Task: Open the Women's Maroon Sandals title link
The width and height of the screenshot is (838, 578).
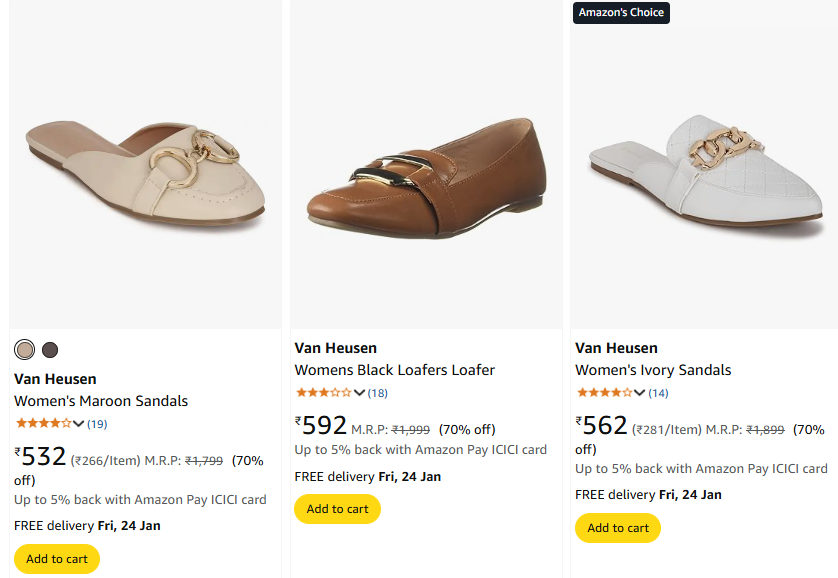Action: tap(101, 401)
